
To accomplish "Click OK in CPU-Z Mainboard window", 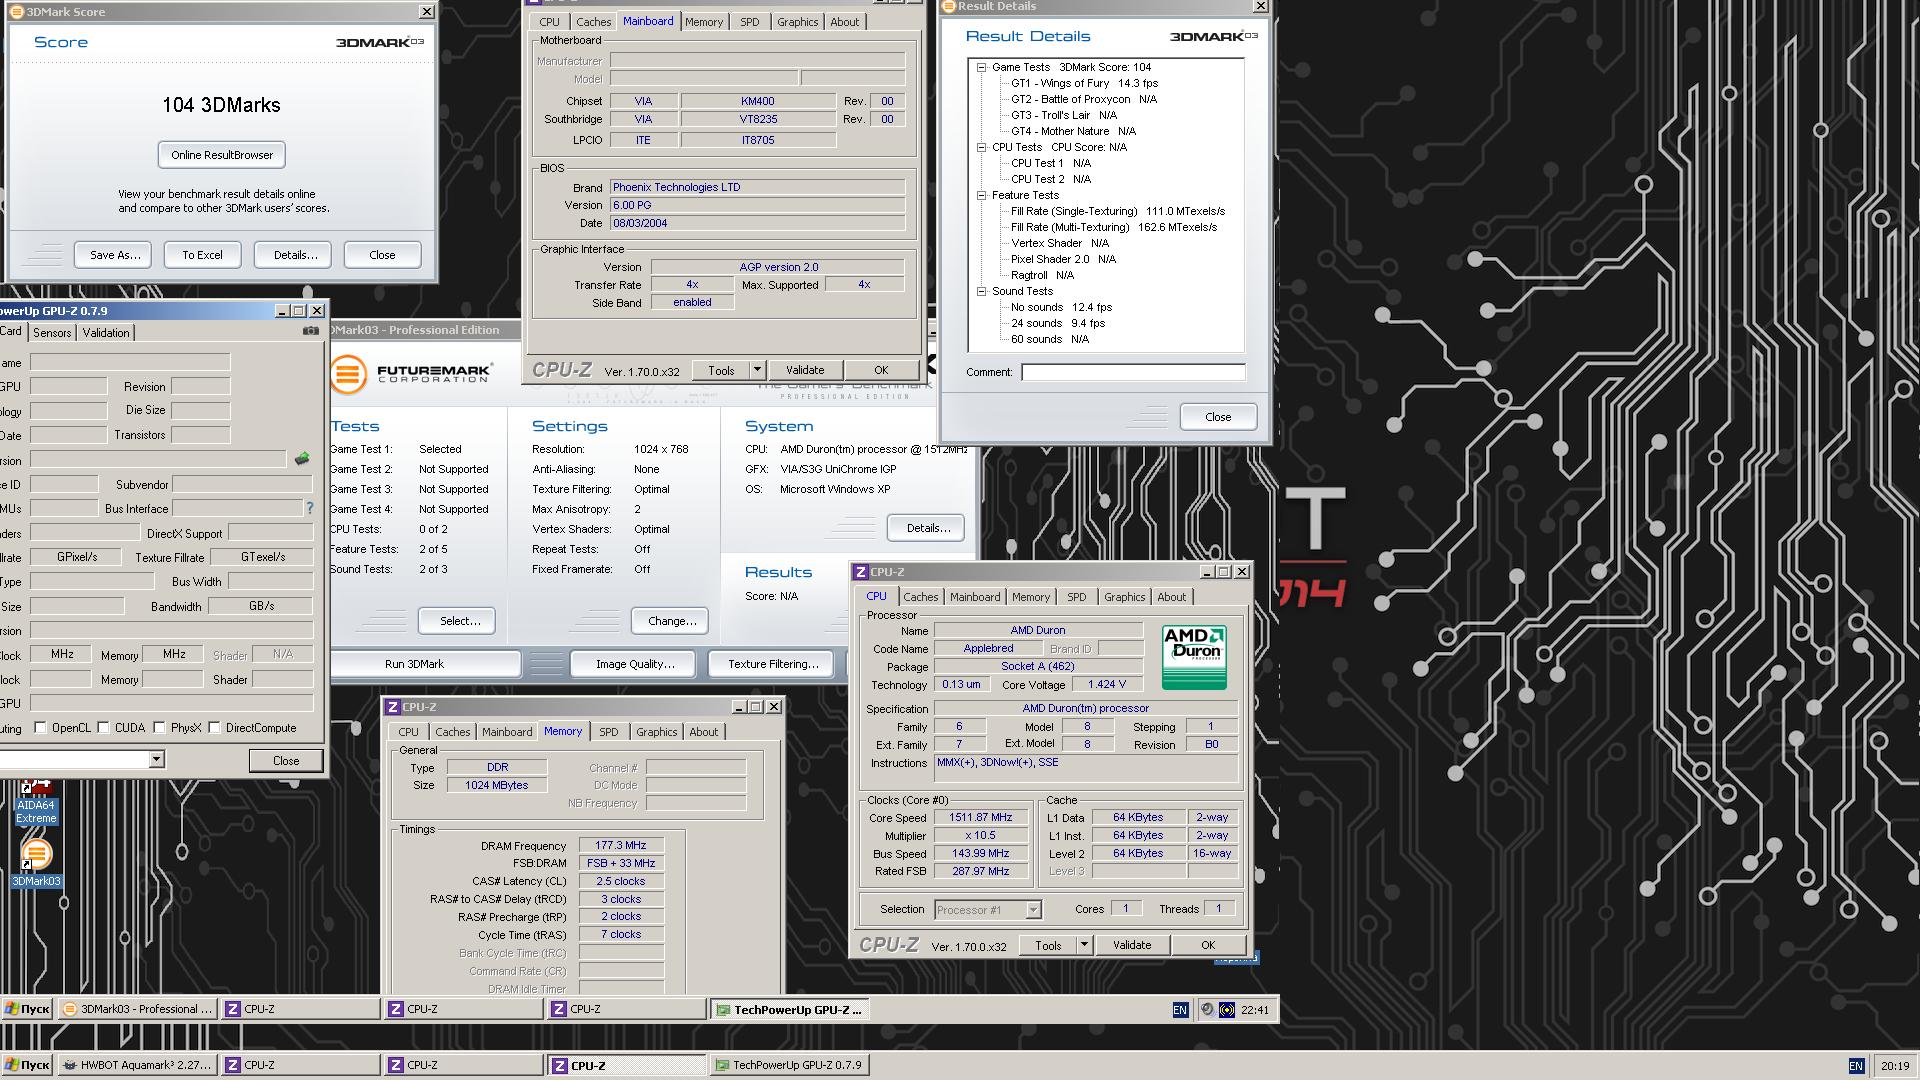I will (x=881, y=370).
